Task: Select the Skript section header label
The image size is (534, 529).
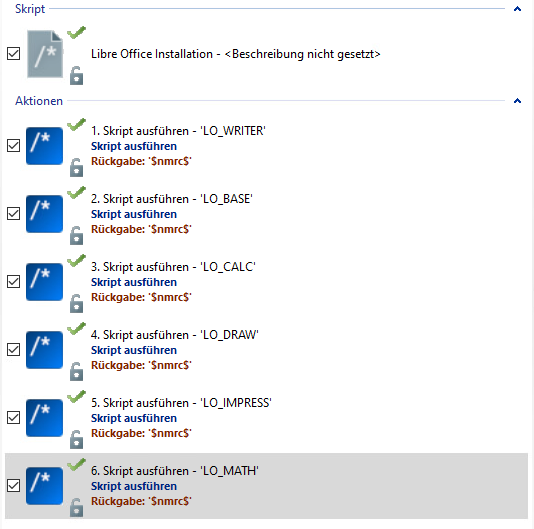Action: click(30, 9)
